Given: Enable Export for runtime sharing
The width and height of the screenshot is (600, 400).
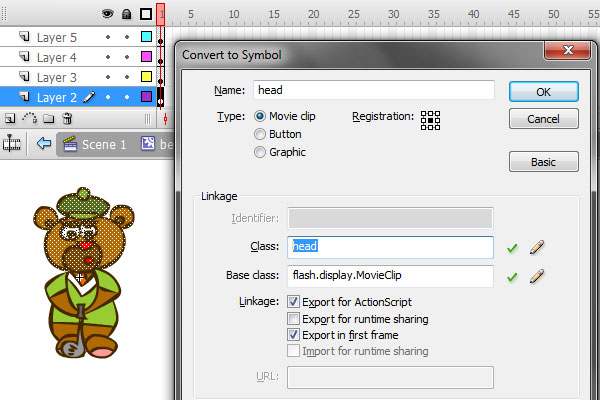Looking at the screenshot, I should pyautogui.click(x=293, y=318).
